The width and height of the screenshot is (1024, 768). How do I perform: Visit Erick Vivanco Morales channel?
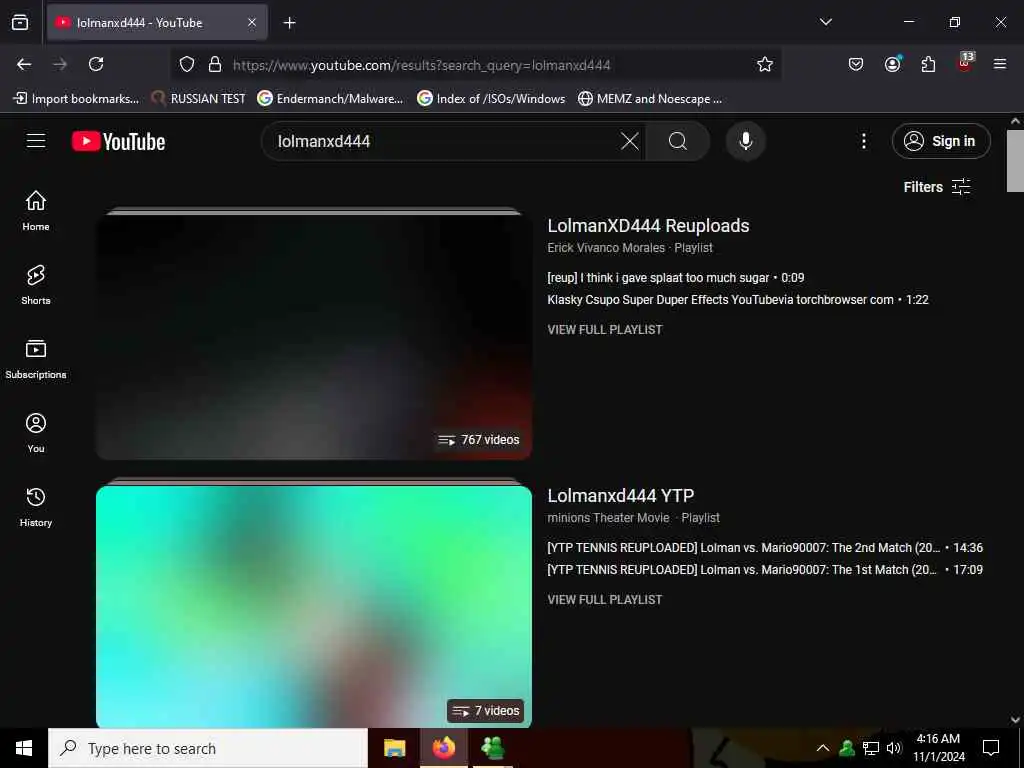tap(605, 248)
